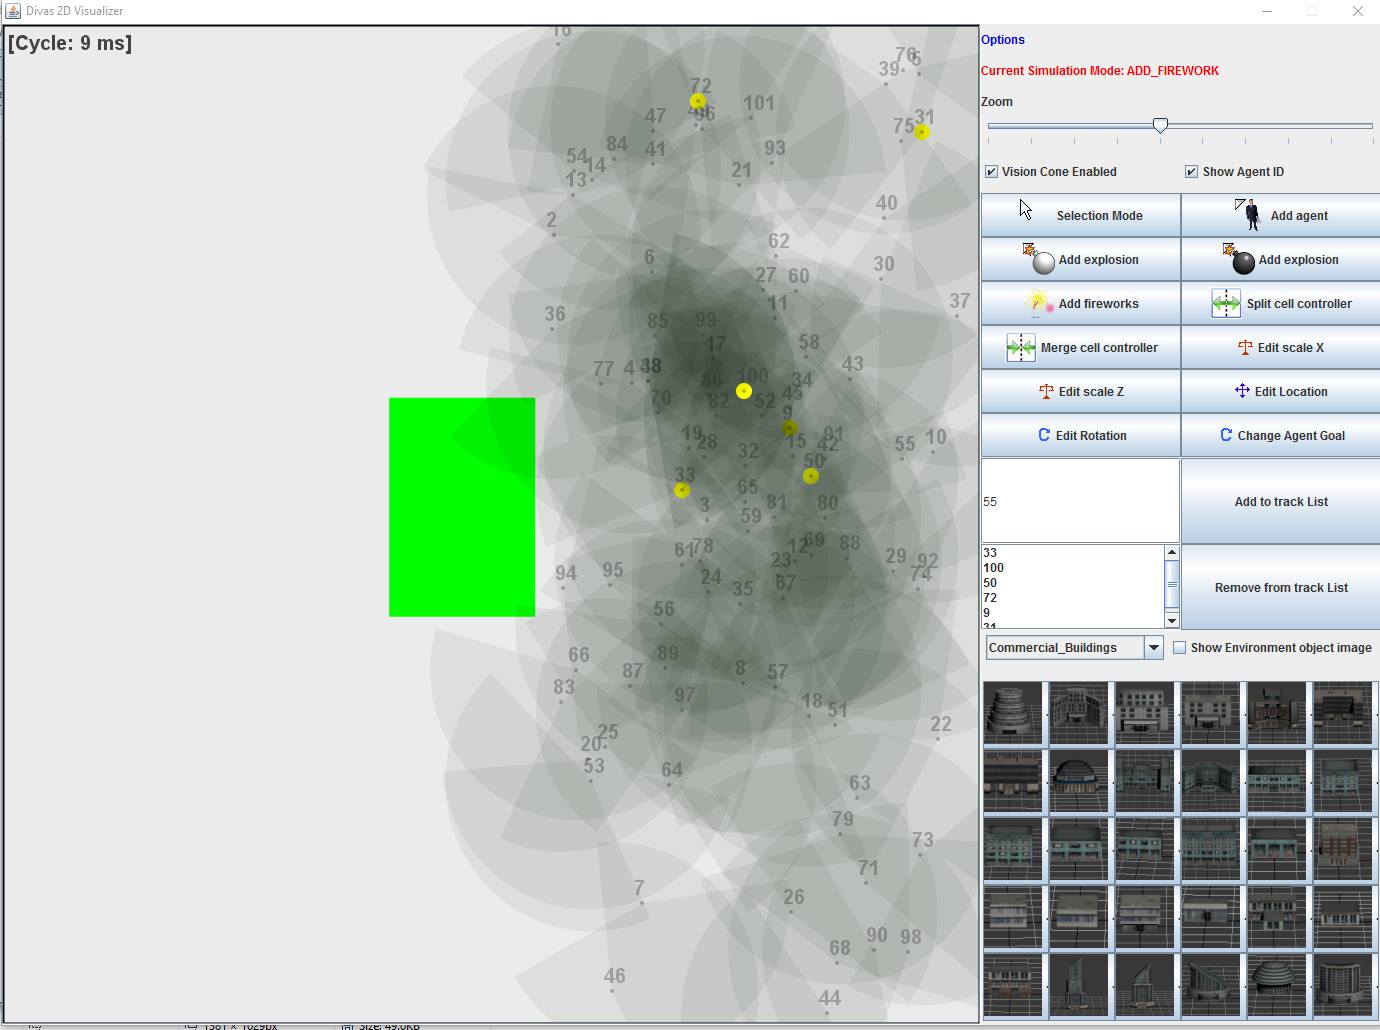Click the Divas 2D Visualizer Java title icon

(x=13, y=11)
